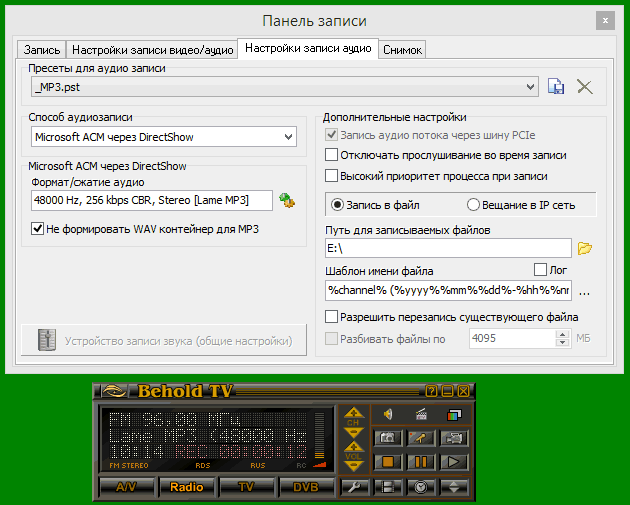630x505 pixels.
Task: Select 'Вещание в IP сеть' radio option
Action: [x=473, y=205]
